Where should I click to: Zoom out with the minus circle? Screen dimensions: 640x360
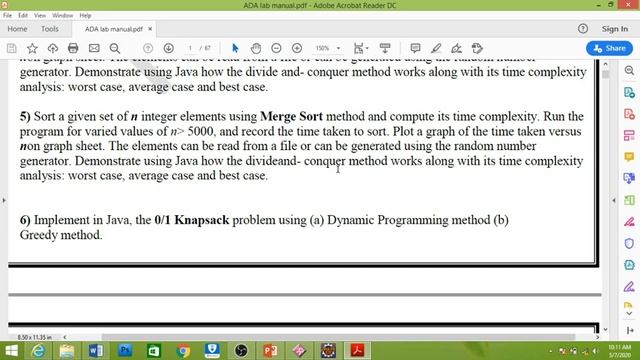[276, 48]
